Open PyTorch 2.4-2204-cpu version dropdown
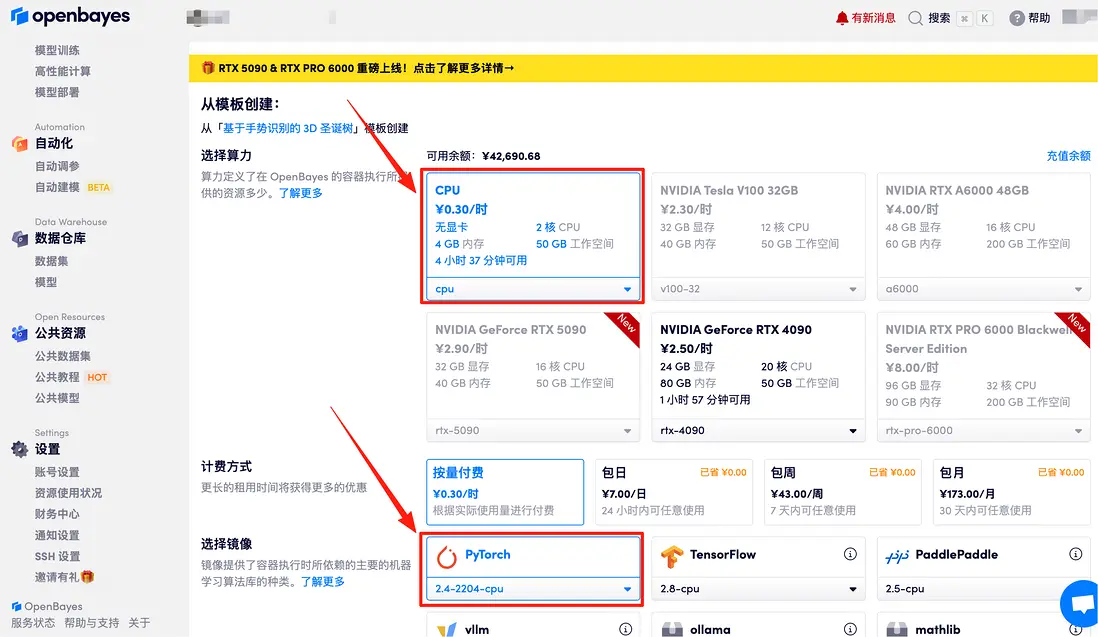1098x637 pixels. [533, 589]
